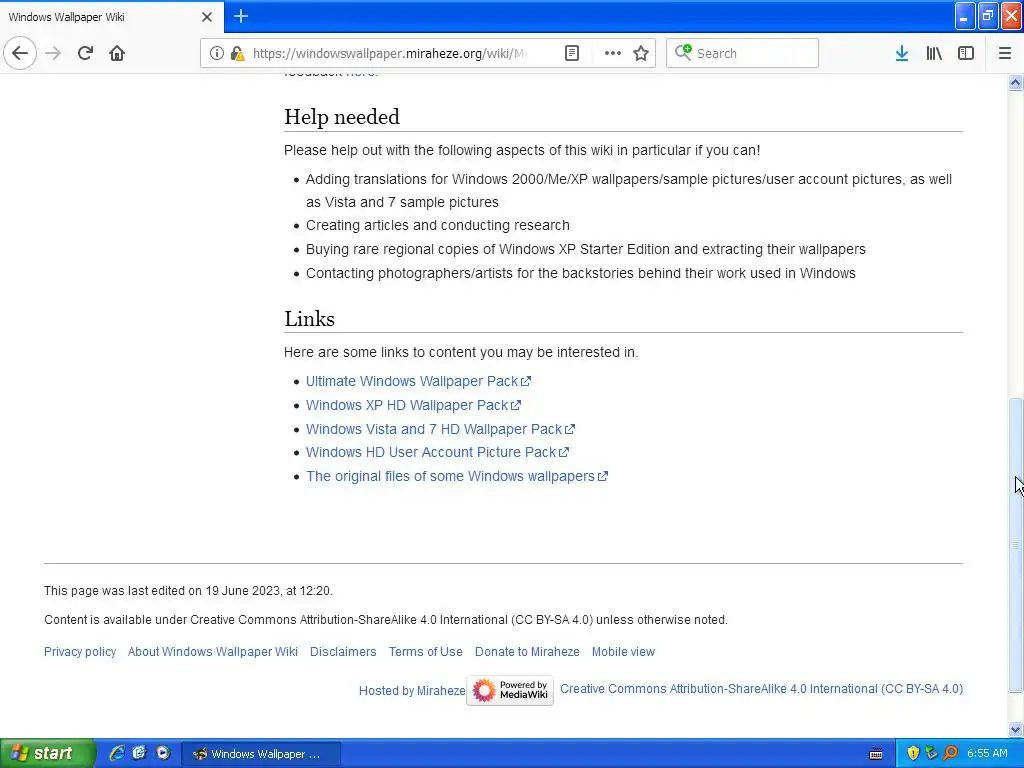Open Windows HD User Account Picture Pack
The height and width of the screenshot is (768, 1024).
(437, 453)
